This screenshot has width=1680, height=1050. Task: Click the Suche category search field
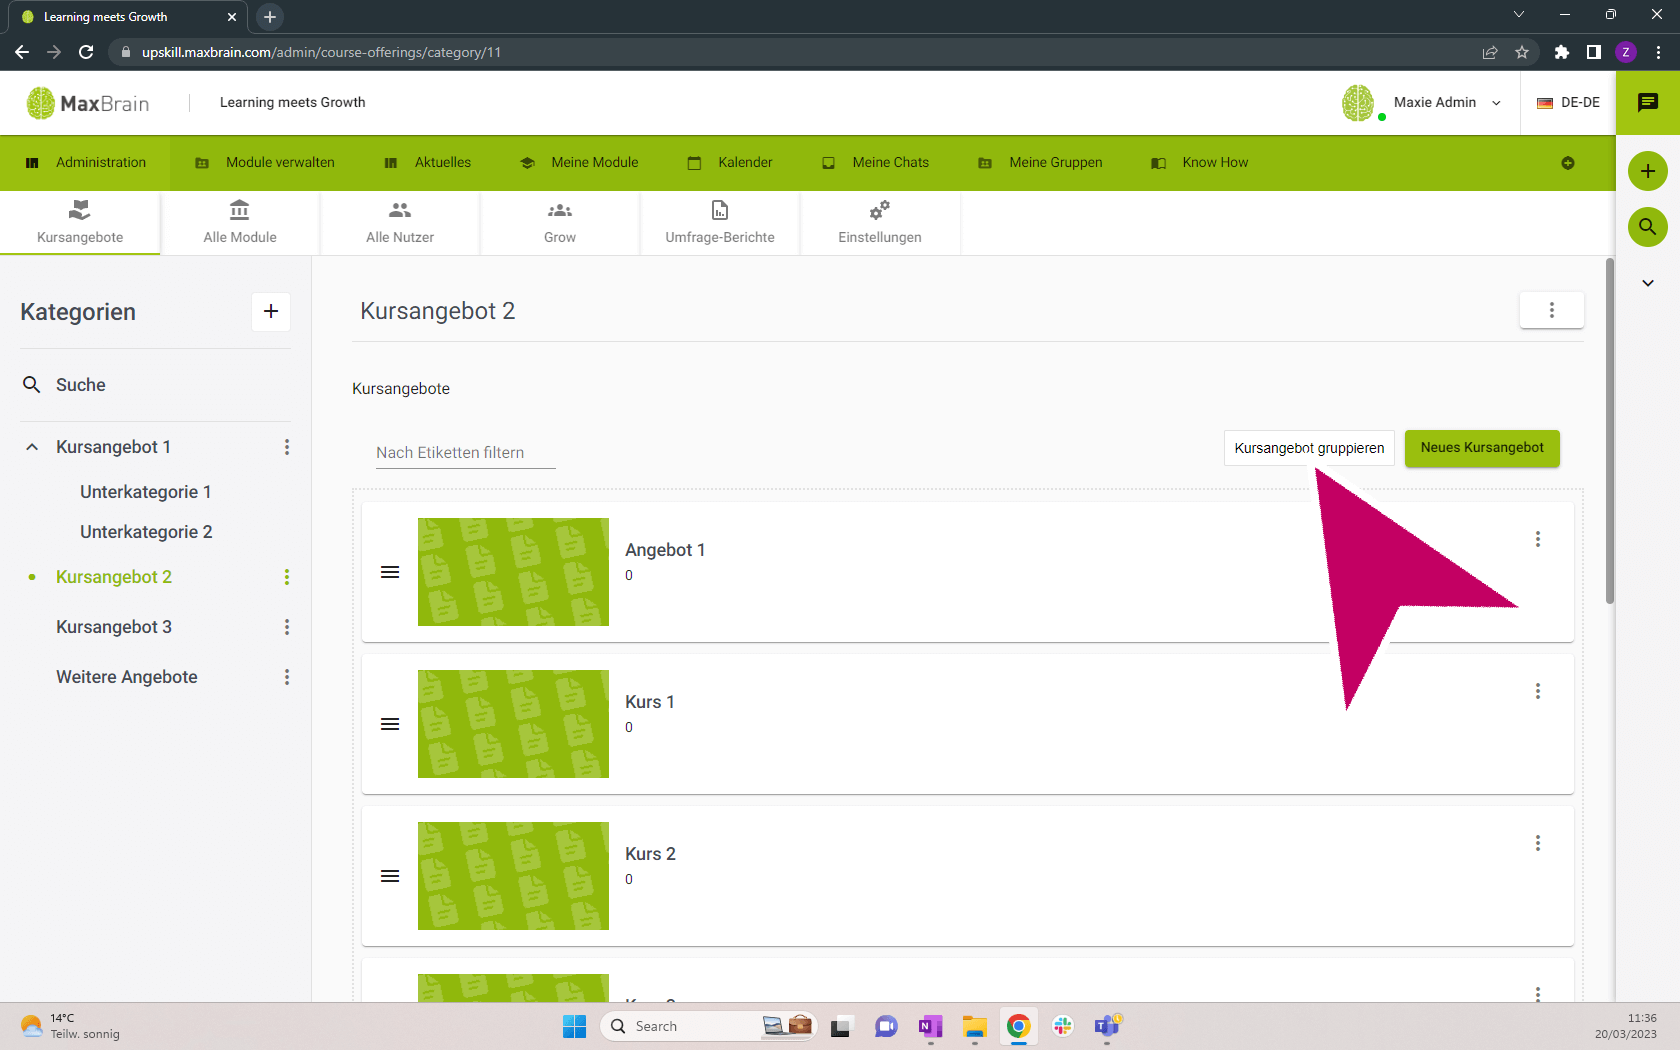point(155,385)
